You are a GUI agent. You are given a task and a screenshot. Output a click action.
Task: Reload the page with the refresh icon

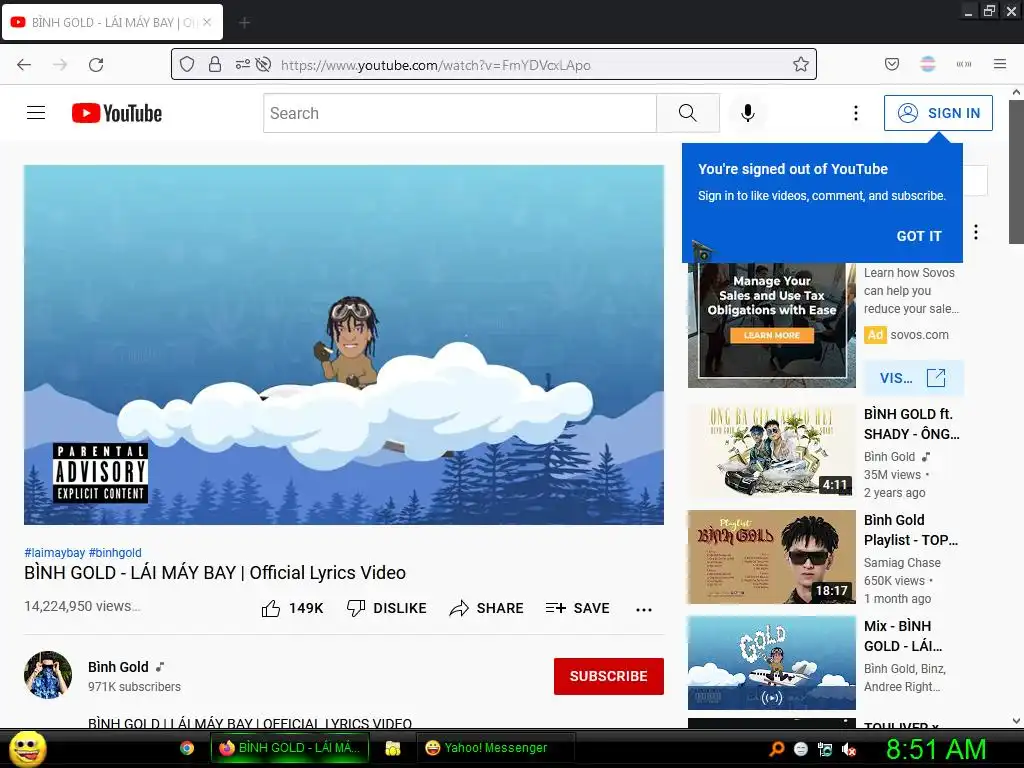(x=96, y=65)
